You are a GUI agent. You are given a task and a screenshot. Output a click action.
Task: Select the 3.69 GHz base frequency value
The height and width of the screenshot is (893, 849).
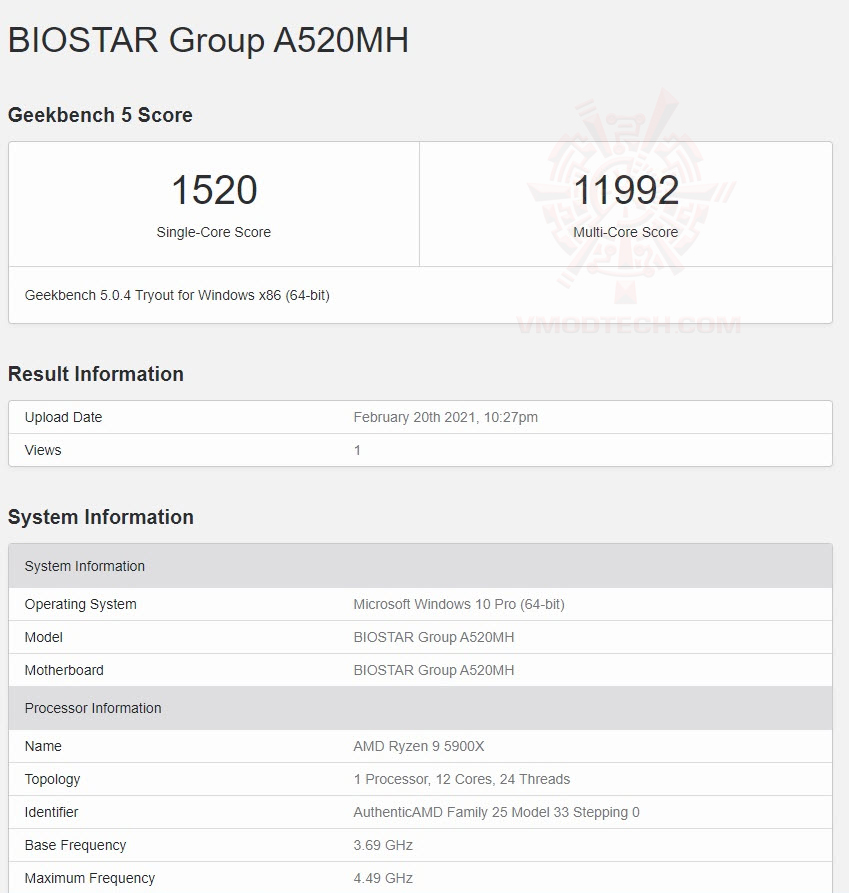click(383, 845)
